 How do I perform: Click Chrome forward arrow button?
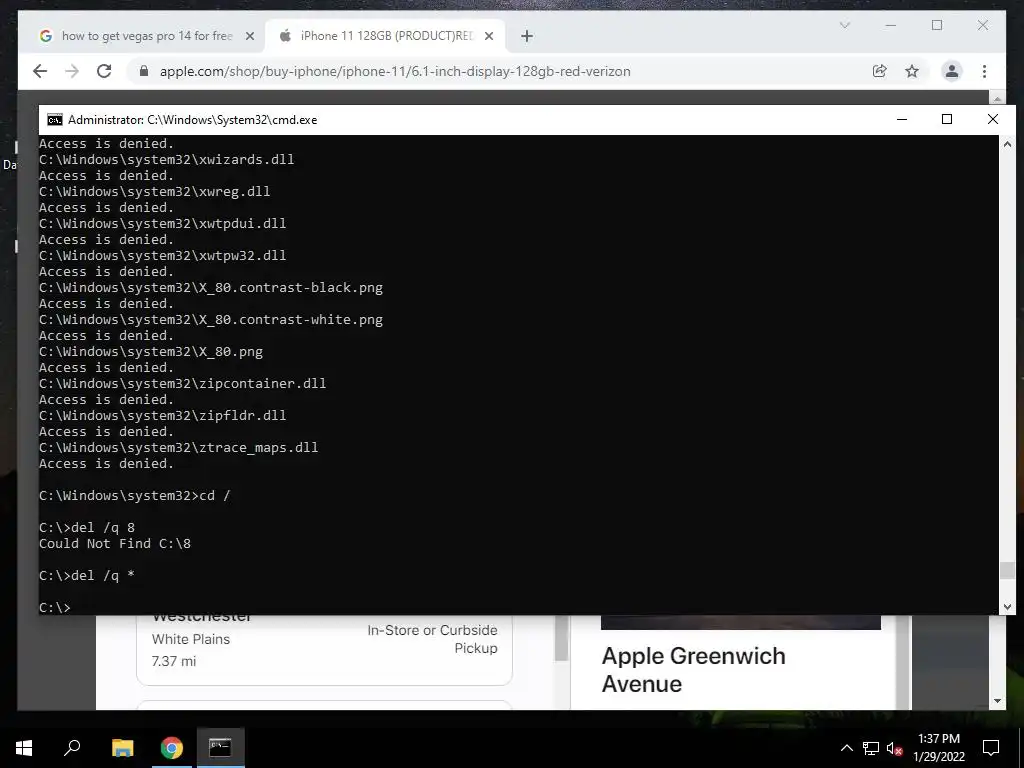click(x=72, y=71)
